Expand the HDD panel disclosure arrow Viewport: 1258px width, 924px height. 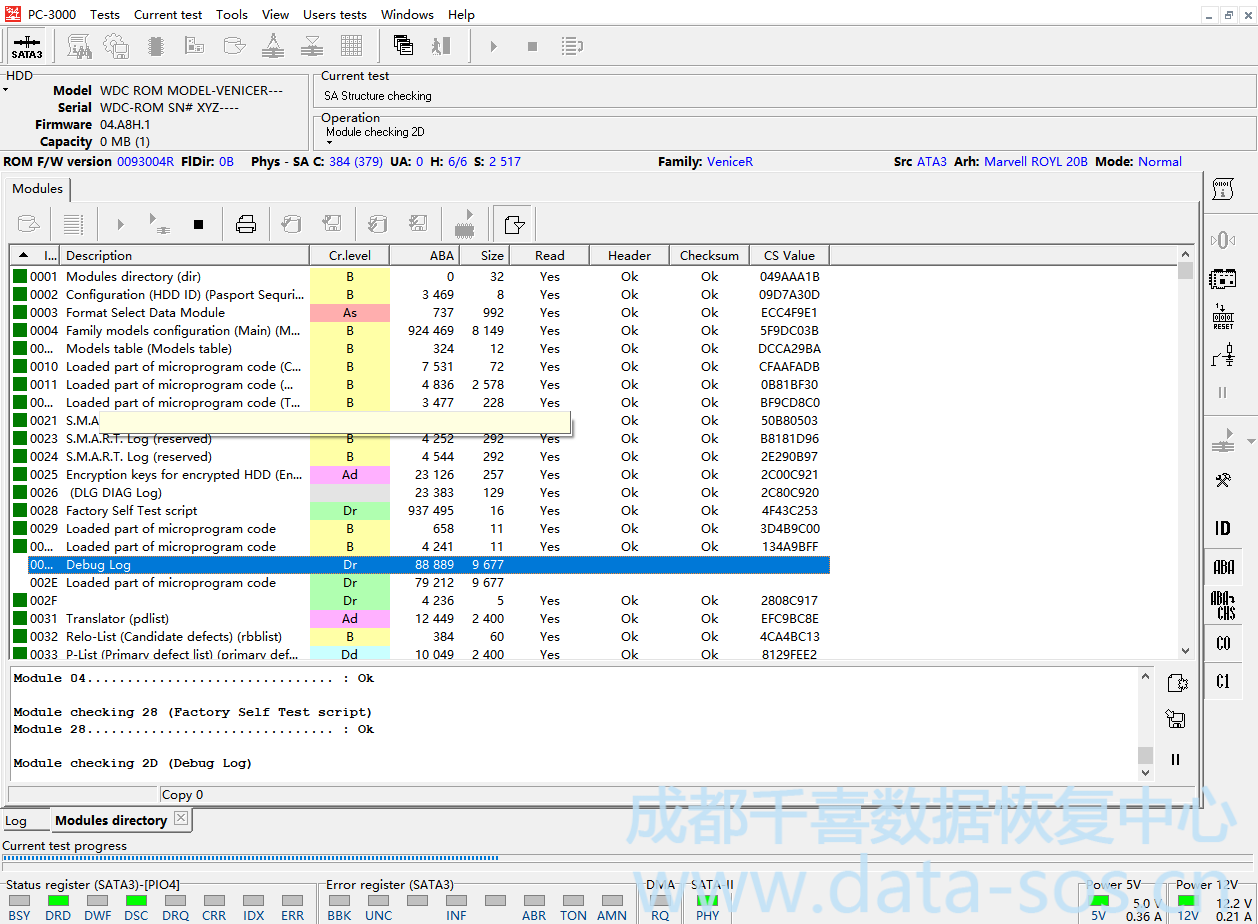click(5, 90)
